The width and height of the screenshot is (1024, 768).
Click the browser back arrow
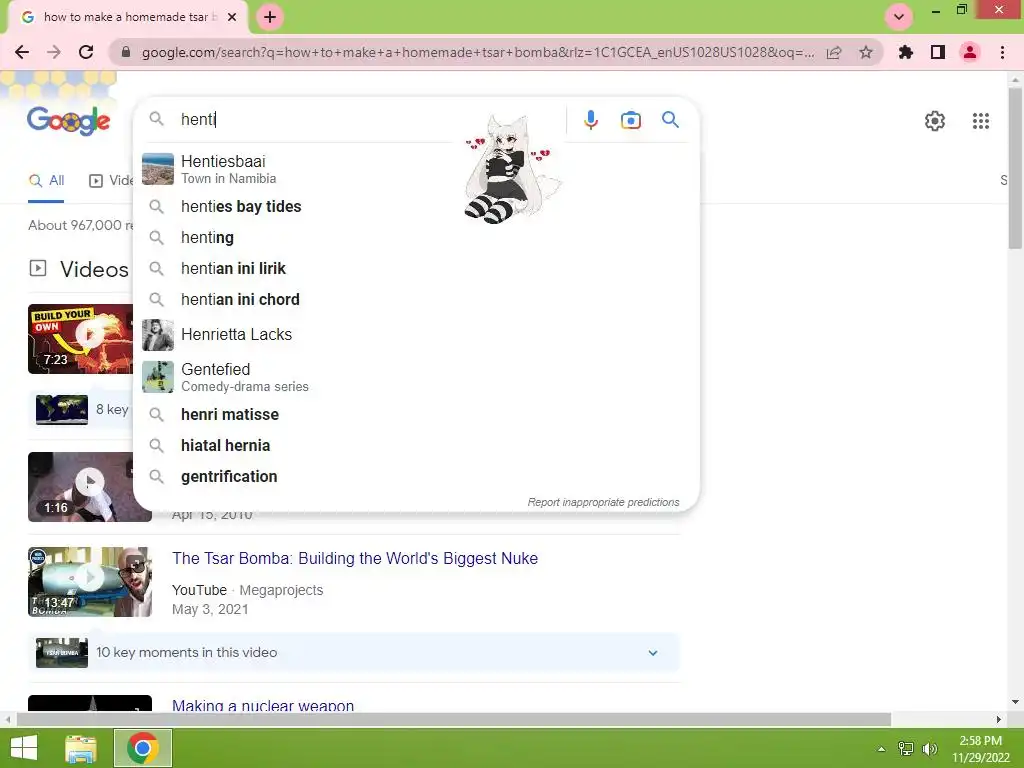tap(22, 52)
